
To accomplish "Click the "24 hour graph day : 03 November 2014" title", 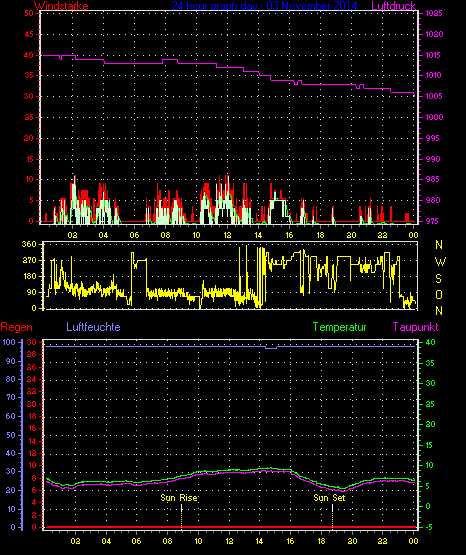I will coord(264,6).
